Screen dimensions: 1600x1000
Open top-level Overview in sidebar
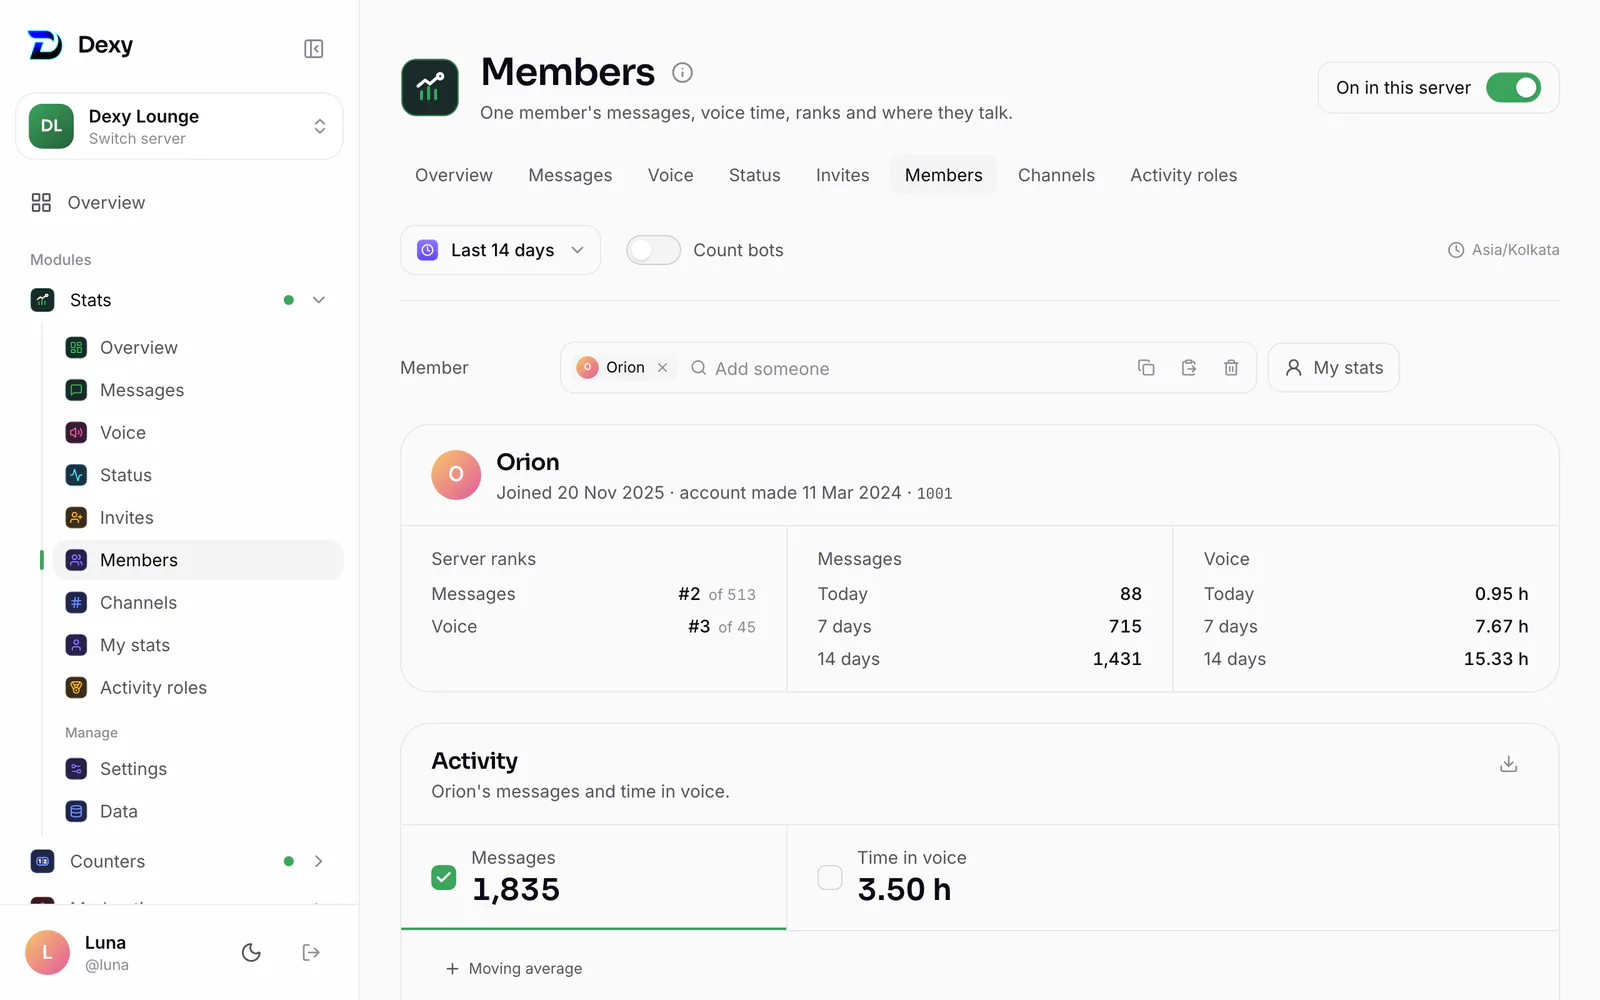pyautogui.click(x=180, y=203)
